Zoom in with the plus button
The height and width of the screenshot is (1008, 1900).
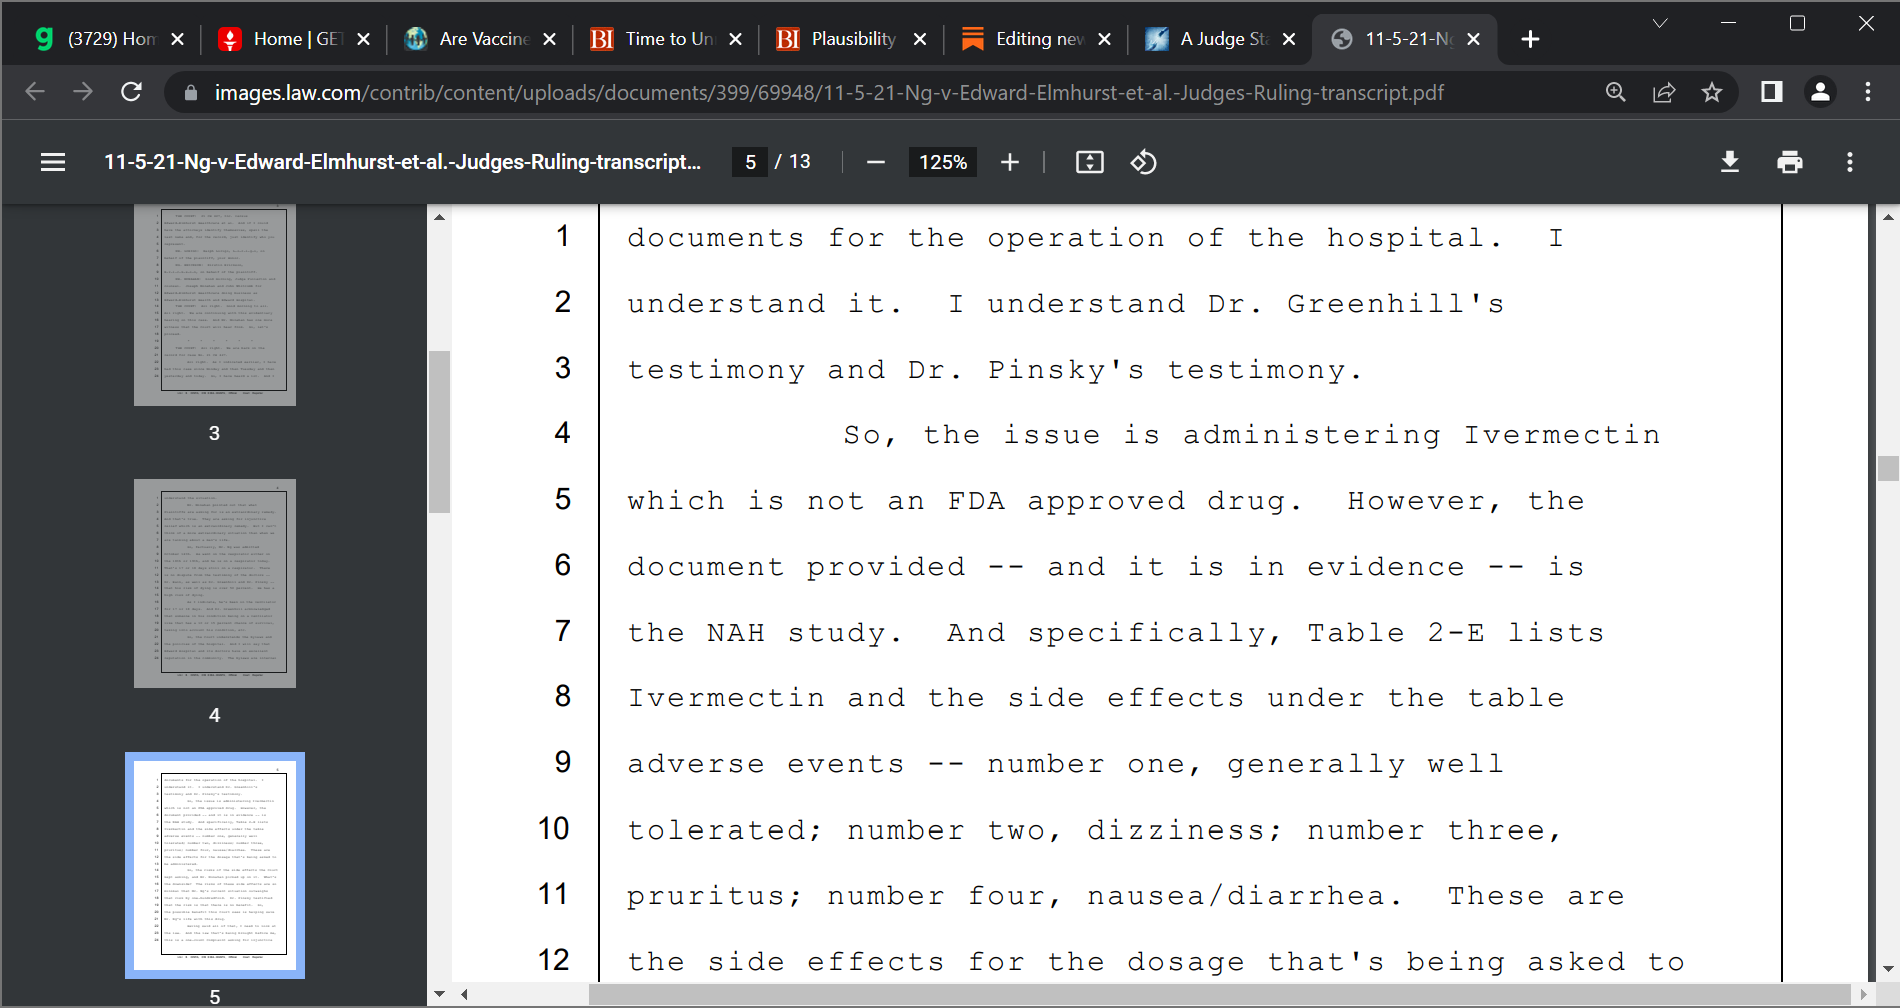click(1010, 162)
